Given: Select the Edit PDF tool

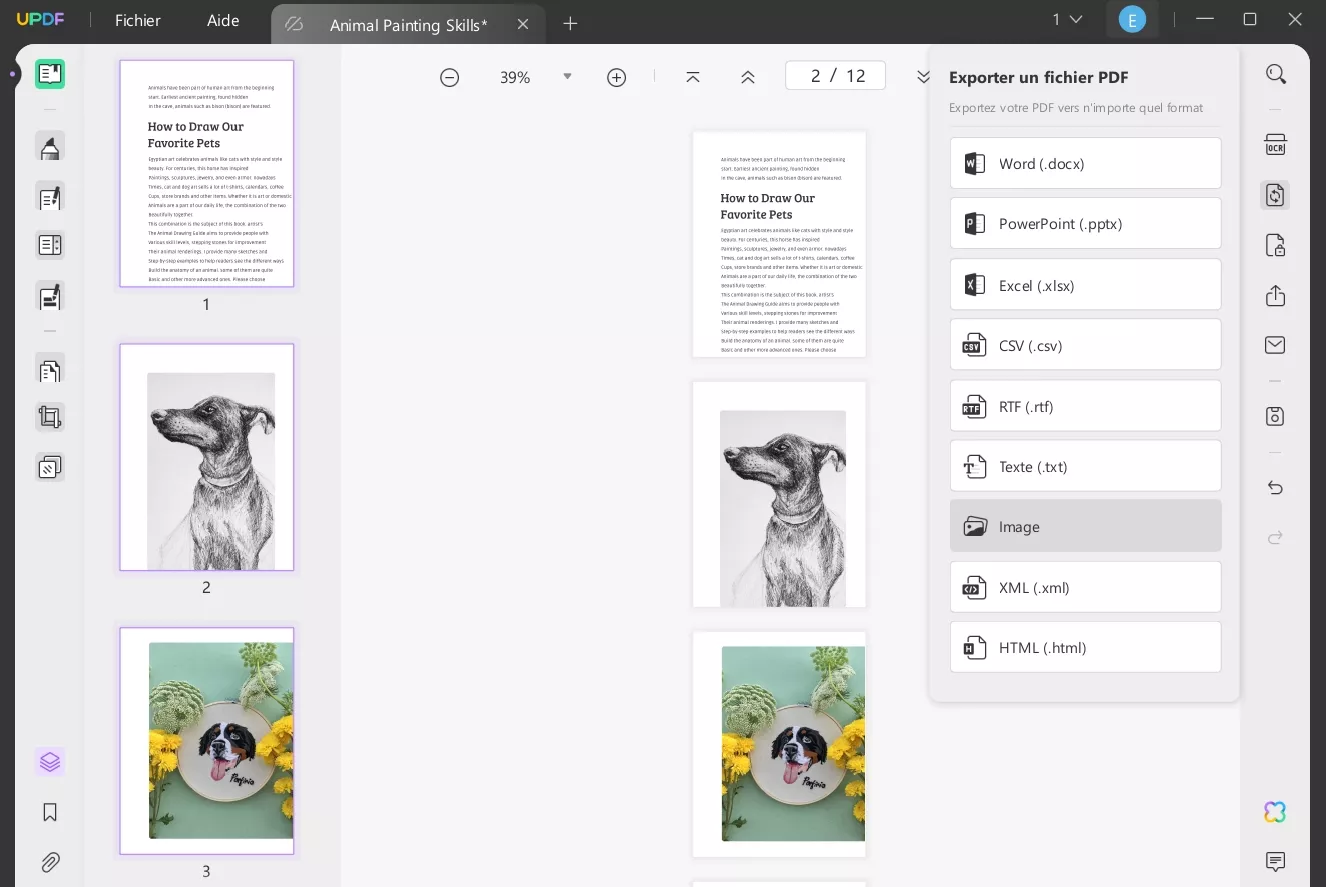Looking at the screenshot, I should [50, 197].
